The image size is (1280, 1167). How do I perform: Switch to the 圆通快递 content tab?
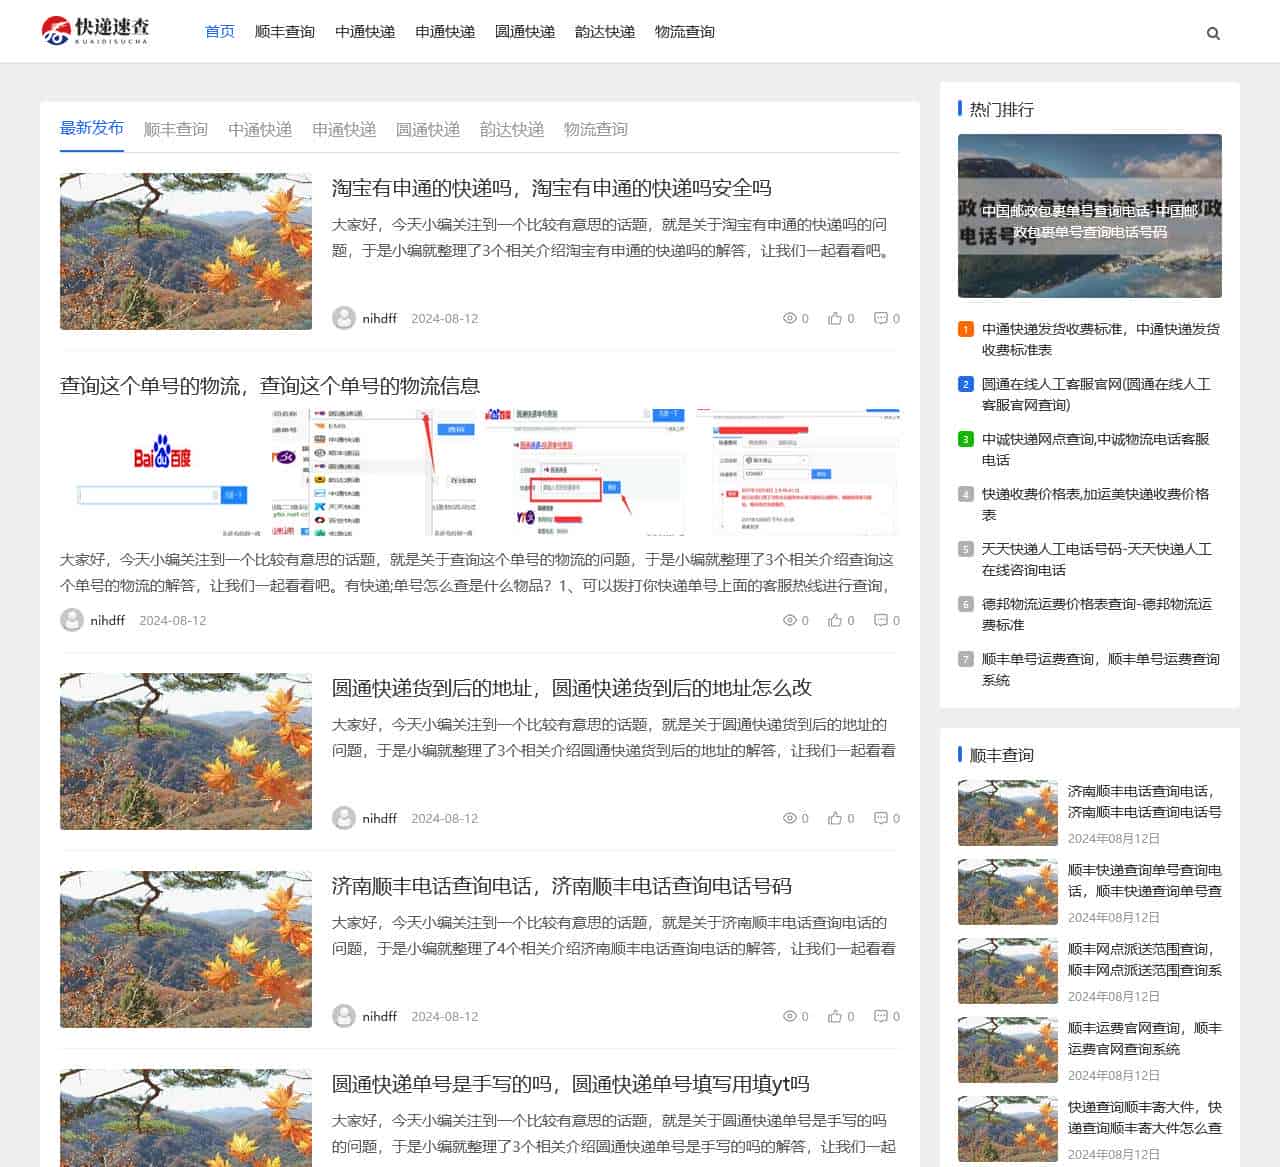click(428, 129)
